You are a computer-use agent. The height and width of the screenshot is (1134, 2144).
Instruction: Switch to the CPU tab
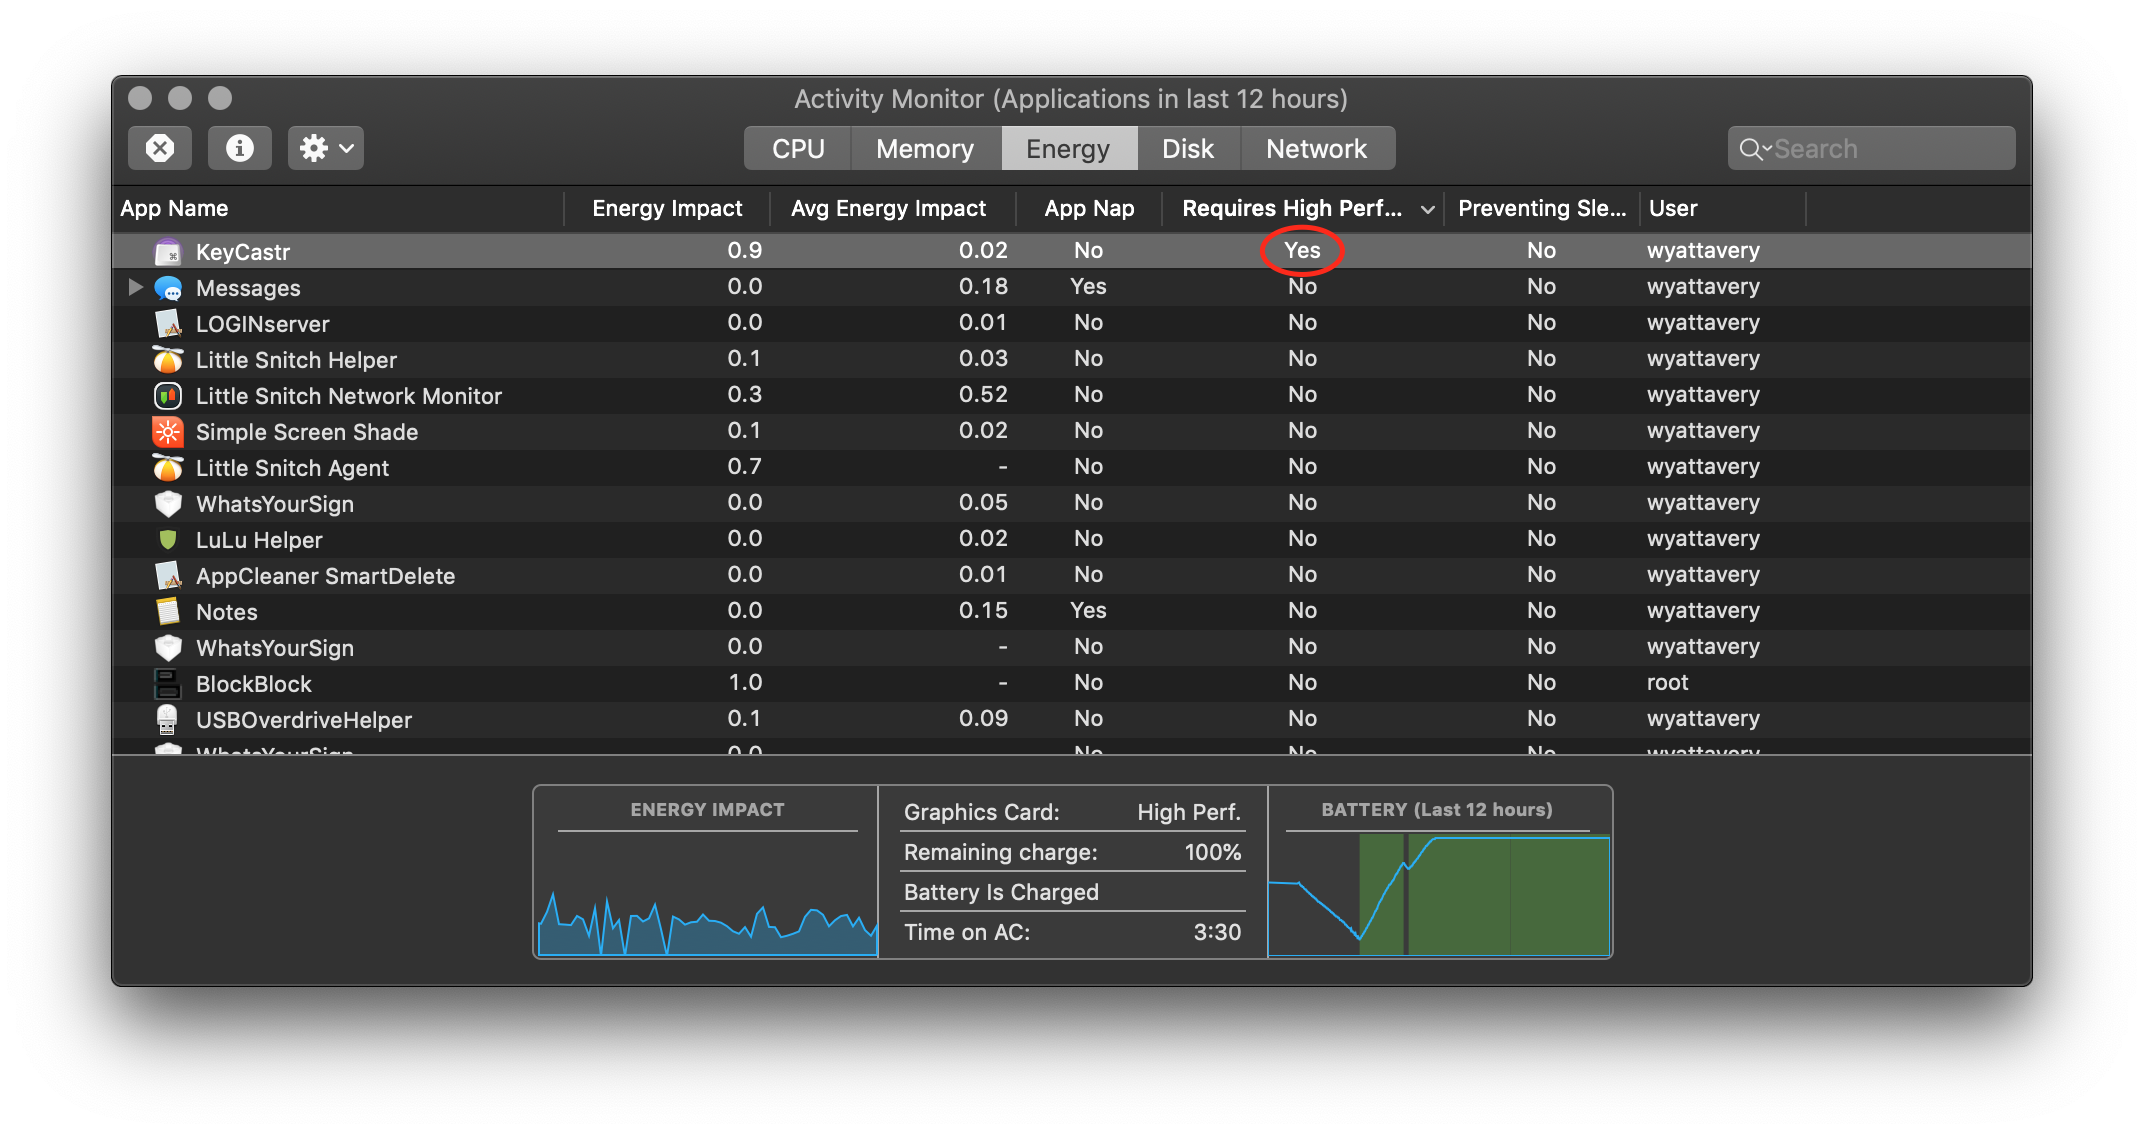coord(798,149)
